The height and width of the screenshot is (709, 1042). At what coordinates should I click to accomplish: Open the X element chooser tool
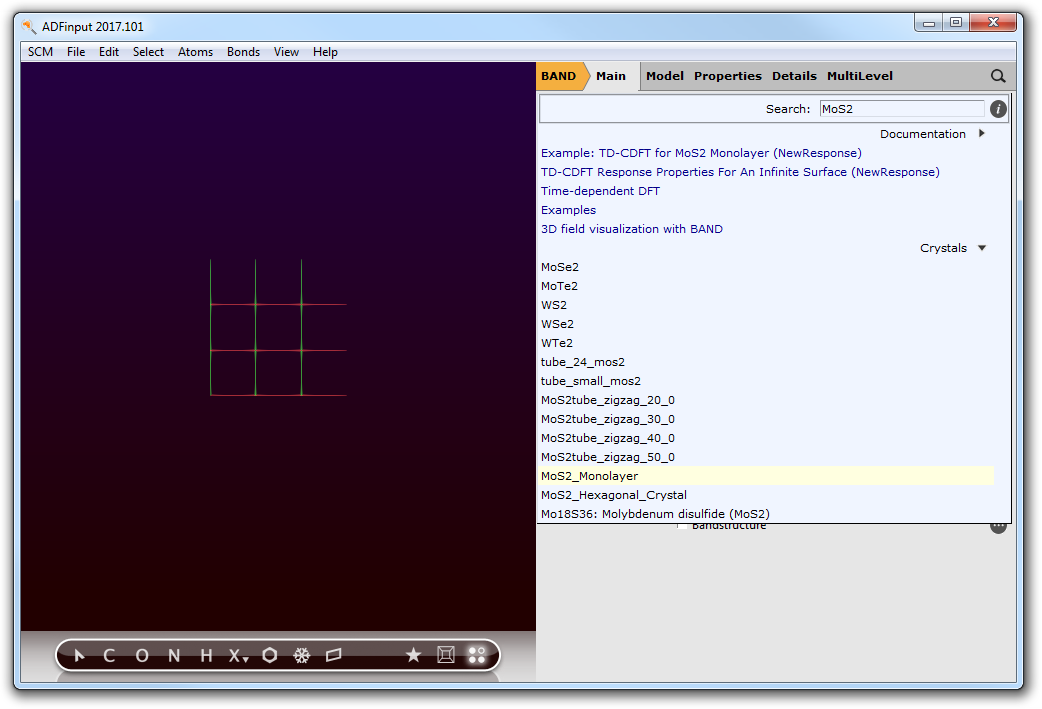pos(238,656)
